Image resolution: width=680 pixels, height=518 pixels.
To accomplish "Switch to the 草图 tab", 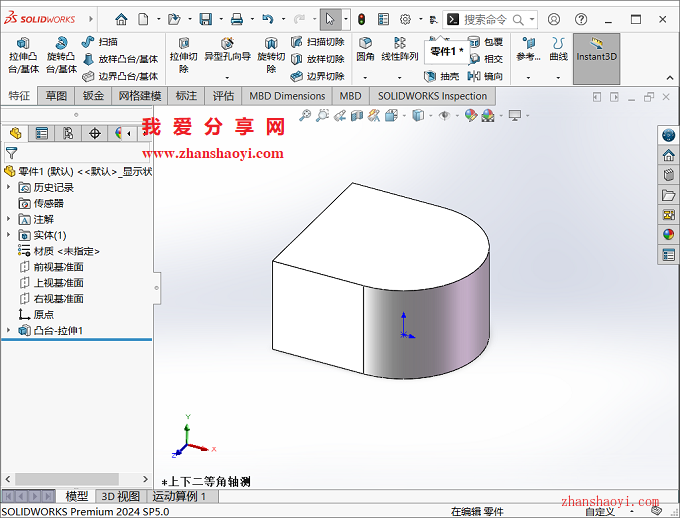I will tap(56, 96).
